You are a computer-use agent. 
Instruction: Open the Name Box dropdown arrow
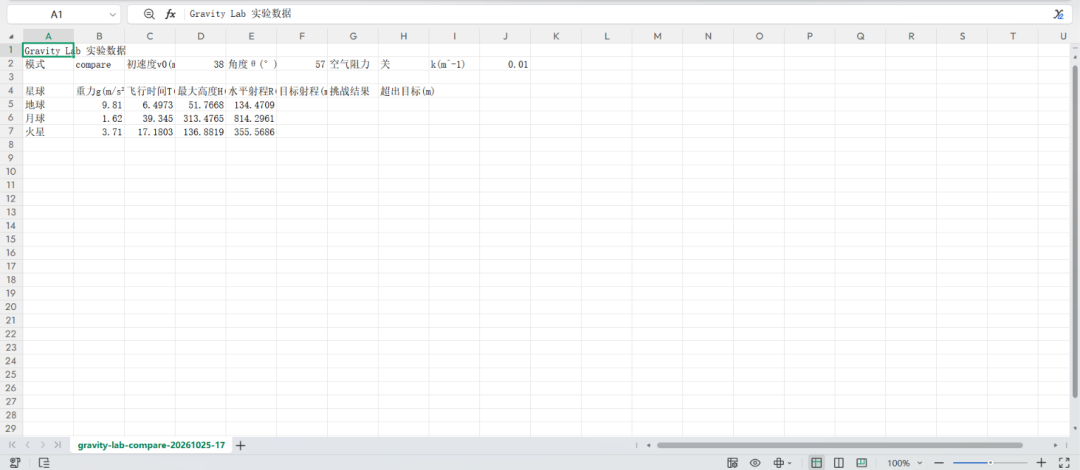point(112,14)
